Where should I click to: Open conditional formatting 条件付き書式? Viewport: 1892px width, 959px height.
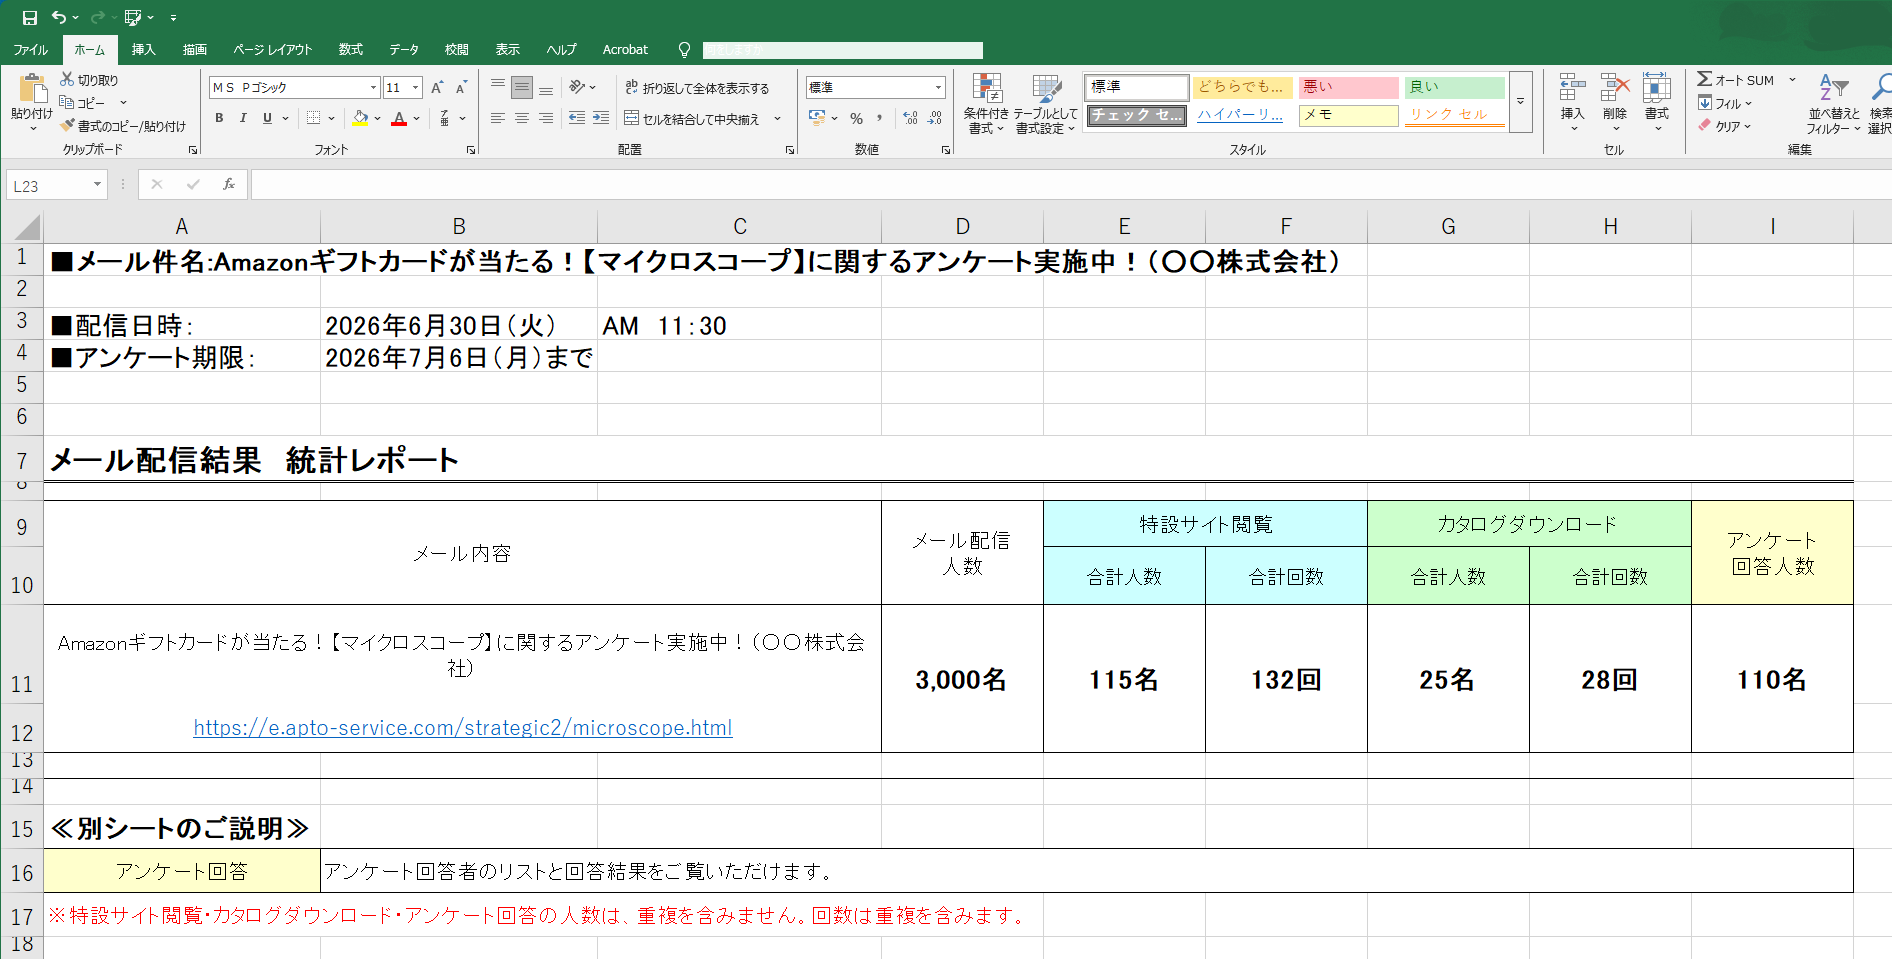click(x=986, y=104)
